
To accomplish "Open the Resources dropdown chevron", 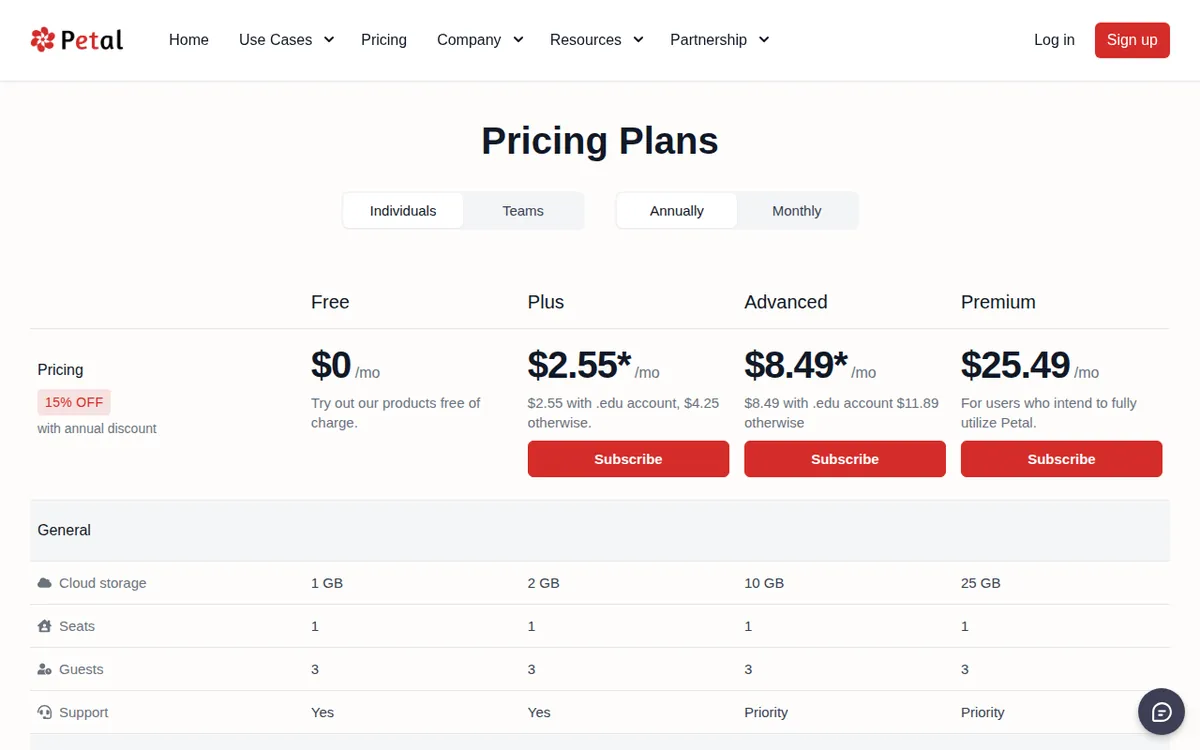I will [x=638, y=40].
